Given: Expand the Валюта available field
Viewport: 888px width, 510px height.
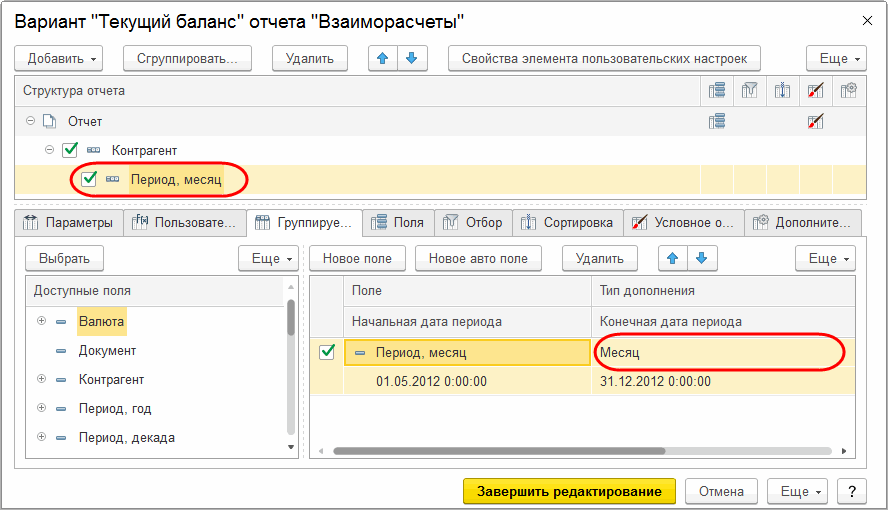Looking at the screenshot, I should coord(41,321).
